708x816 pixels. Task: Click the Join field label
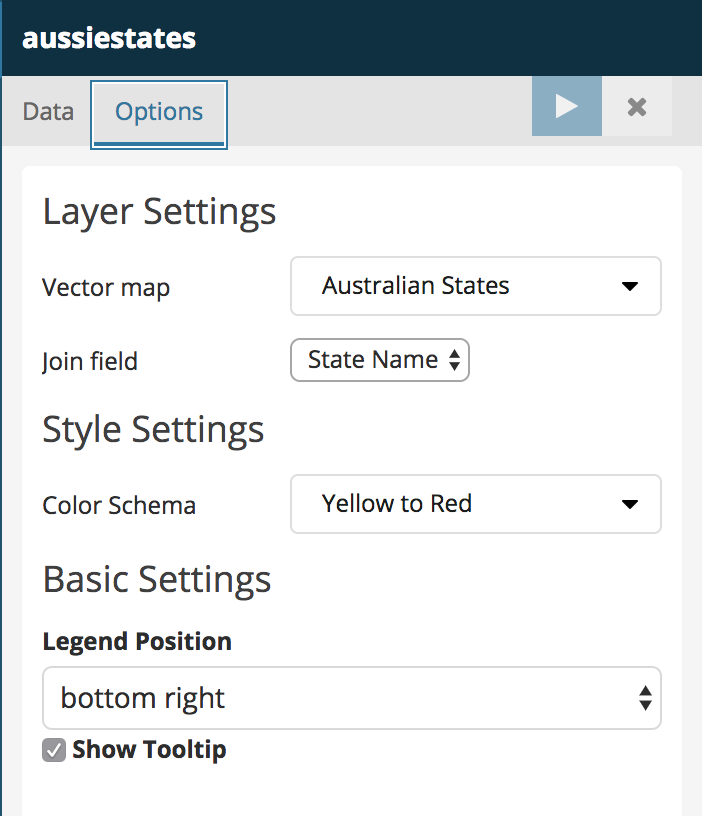click(x=90, y=361)
